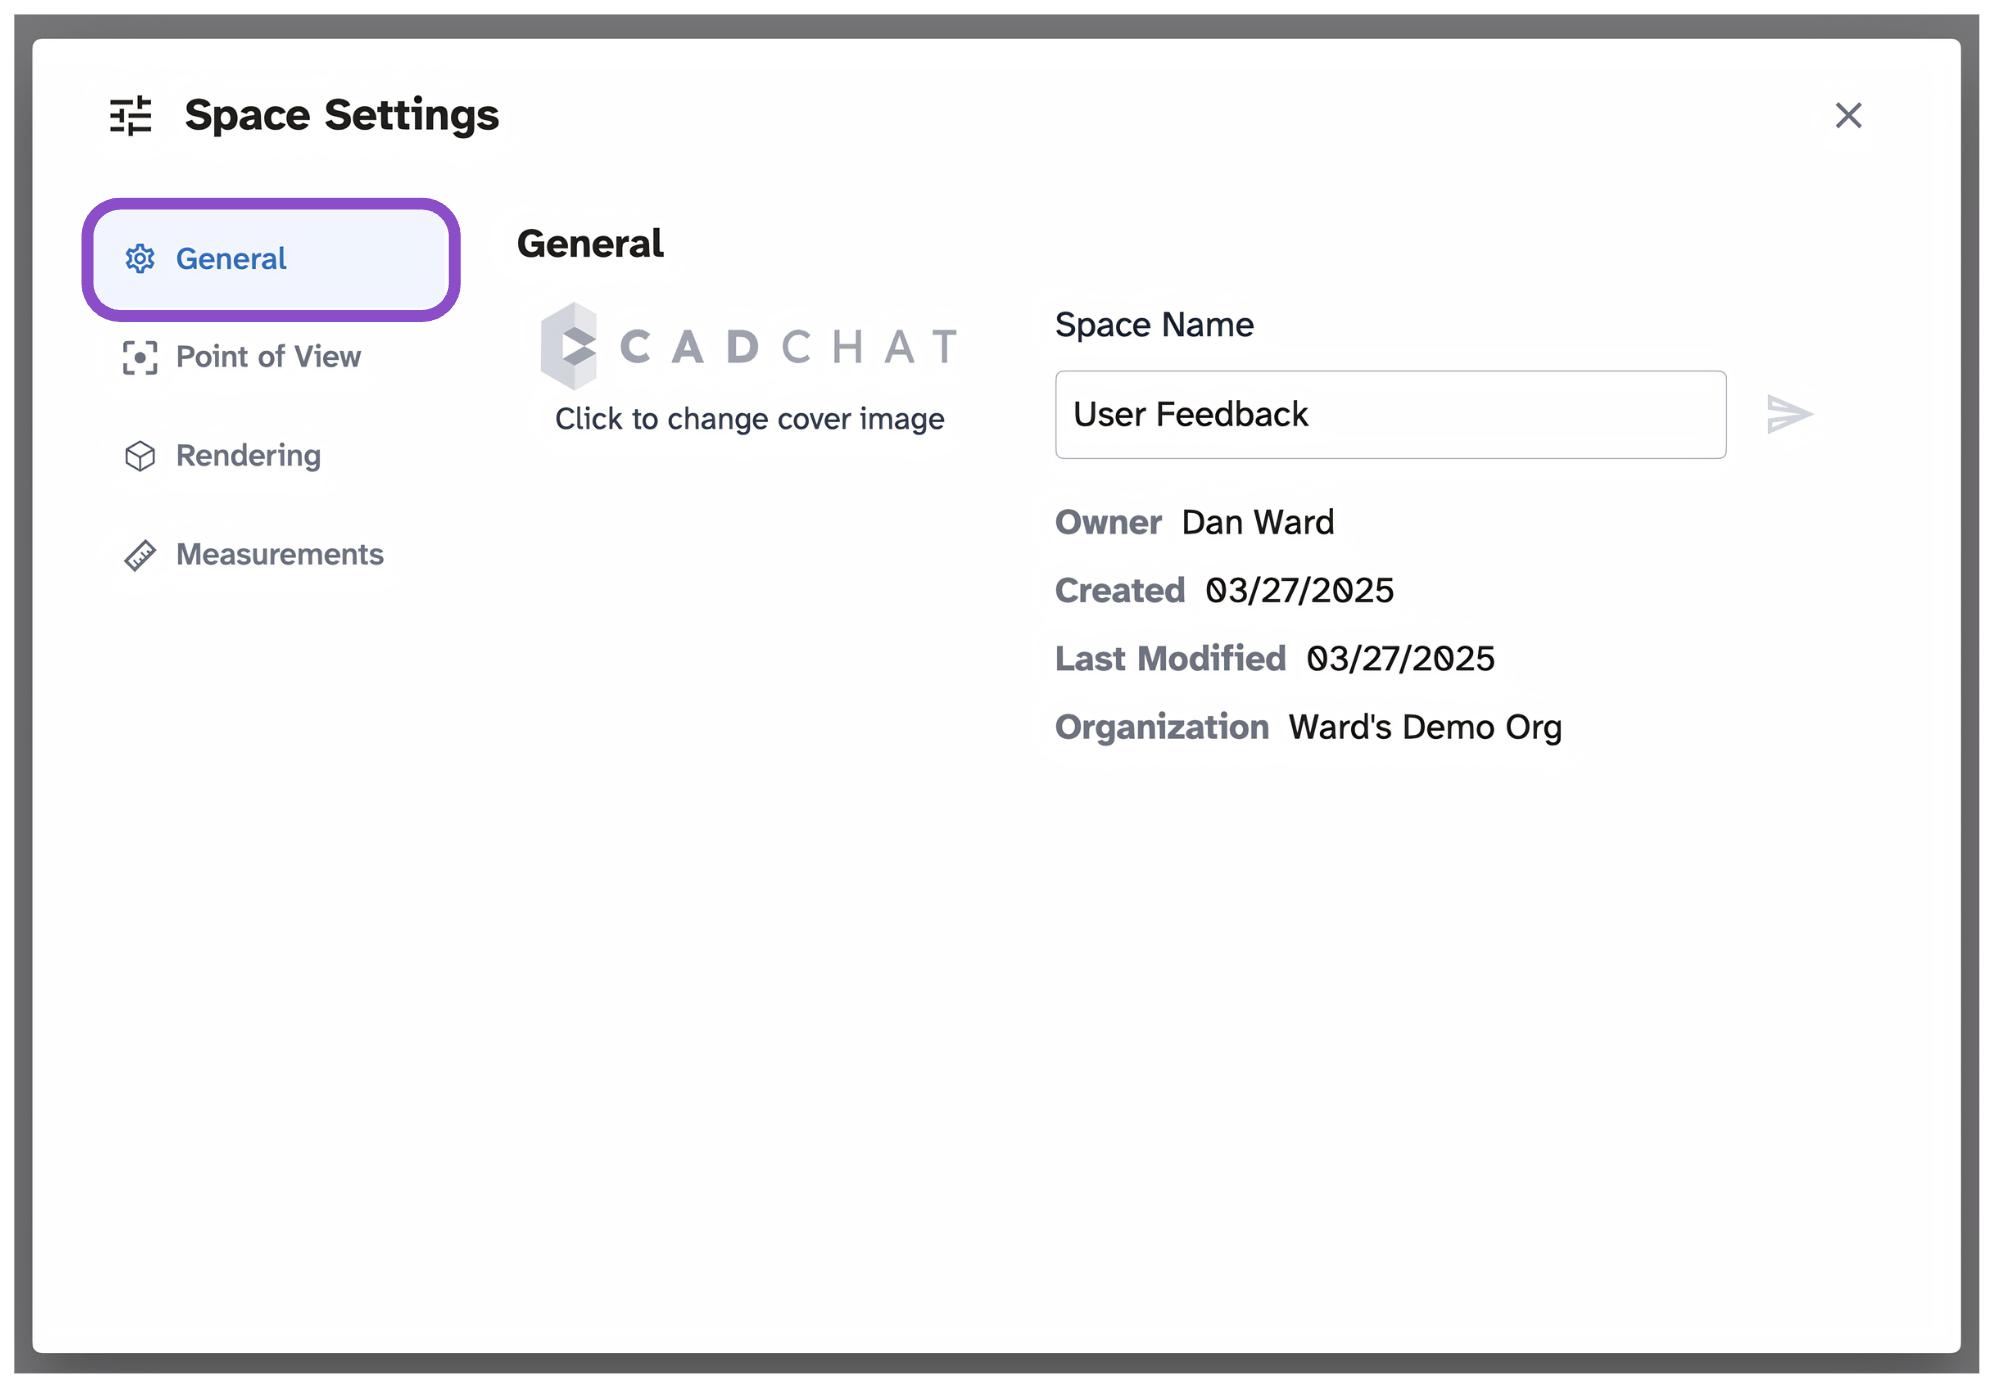Switch to Point of View settings

pos(241,357)
